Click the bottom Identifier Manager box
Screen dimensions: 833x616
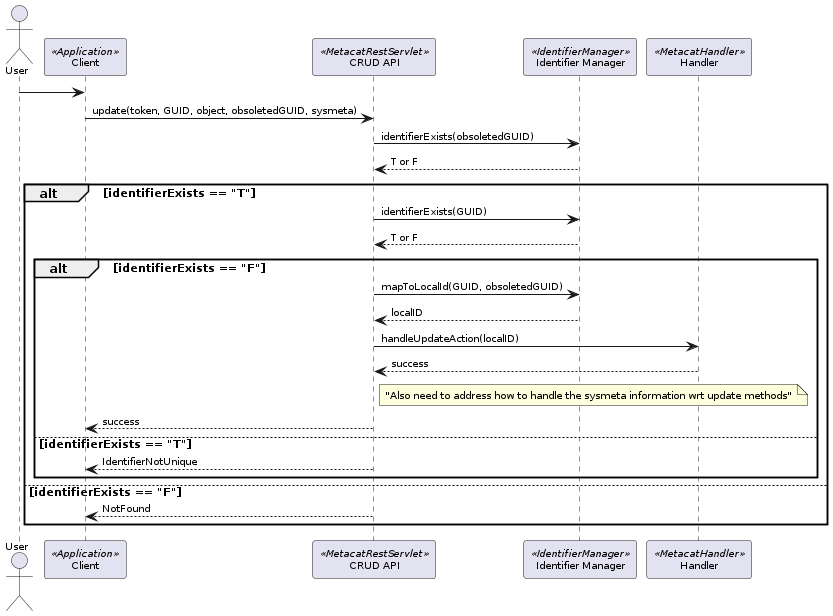(x=579, y=559)
